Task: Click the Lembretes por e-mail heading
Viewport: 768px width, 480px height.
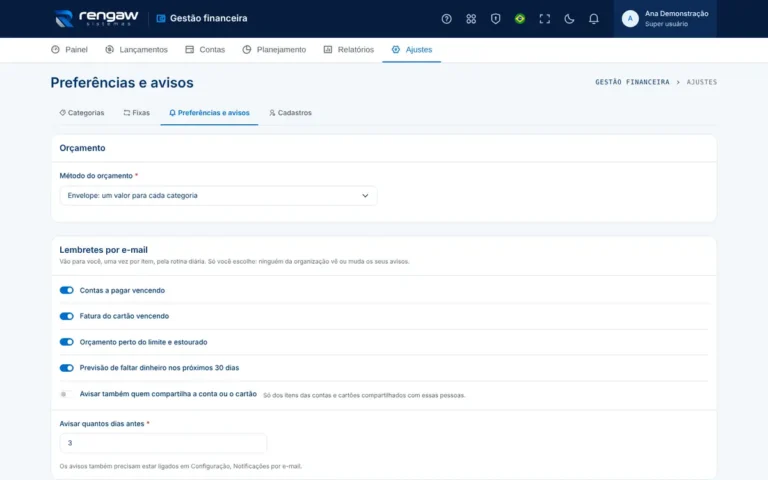Action: pos(103,250)
